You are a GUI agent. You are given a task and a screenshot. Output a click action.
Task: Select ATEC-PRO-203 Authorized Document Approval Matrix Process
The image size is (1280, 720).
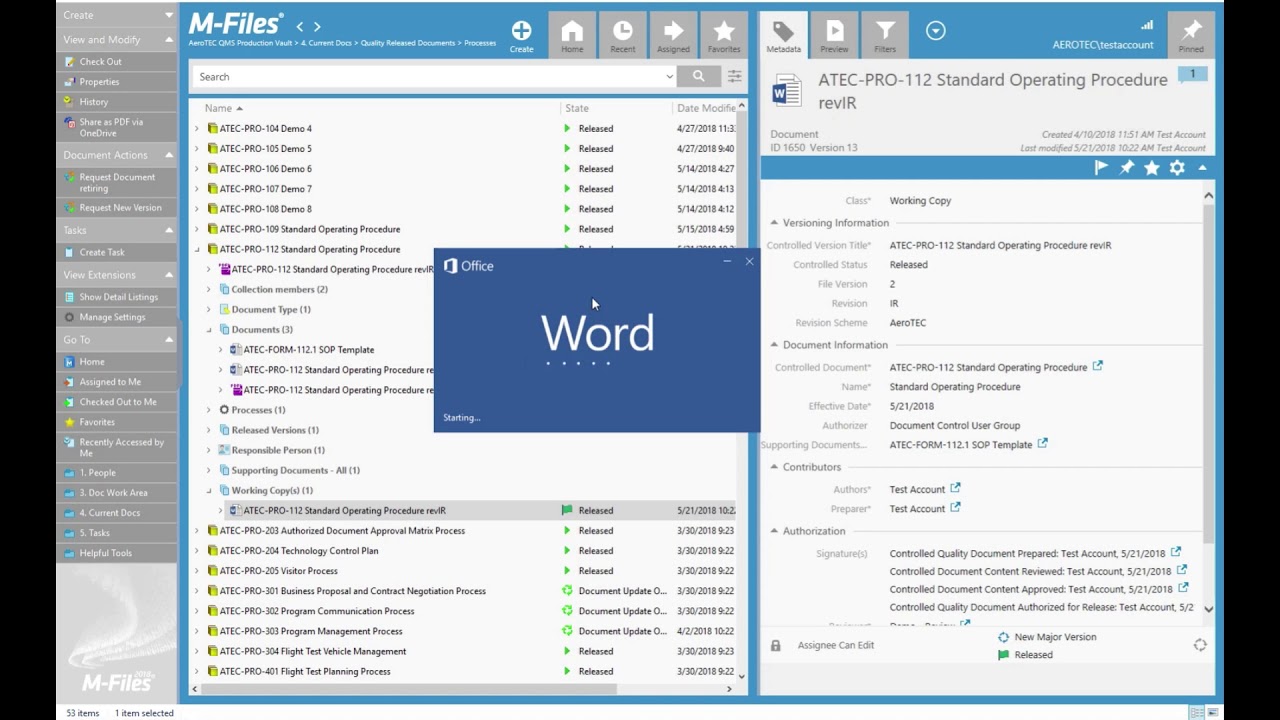point(342,530)
